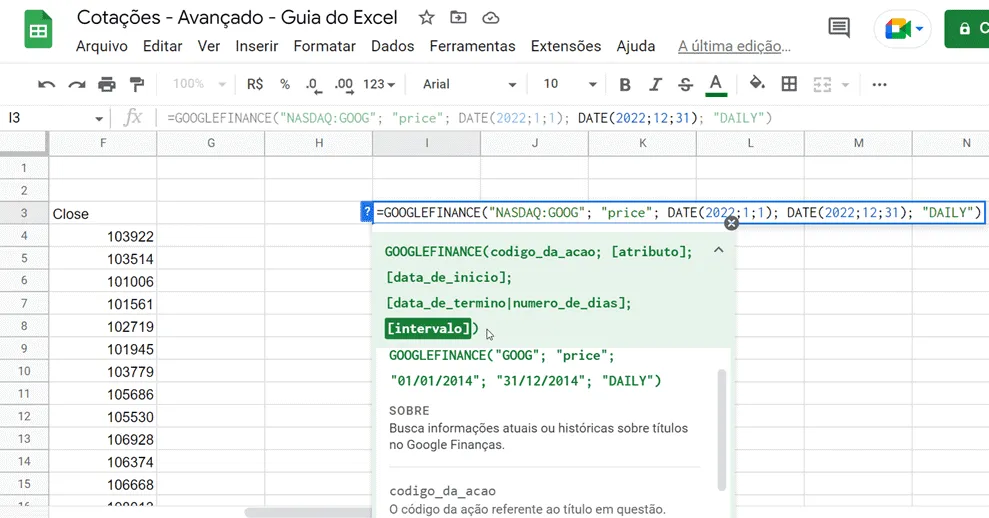
Task: Select row 3 header
Action: [x=24, y=213]
